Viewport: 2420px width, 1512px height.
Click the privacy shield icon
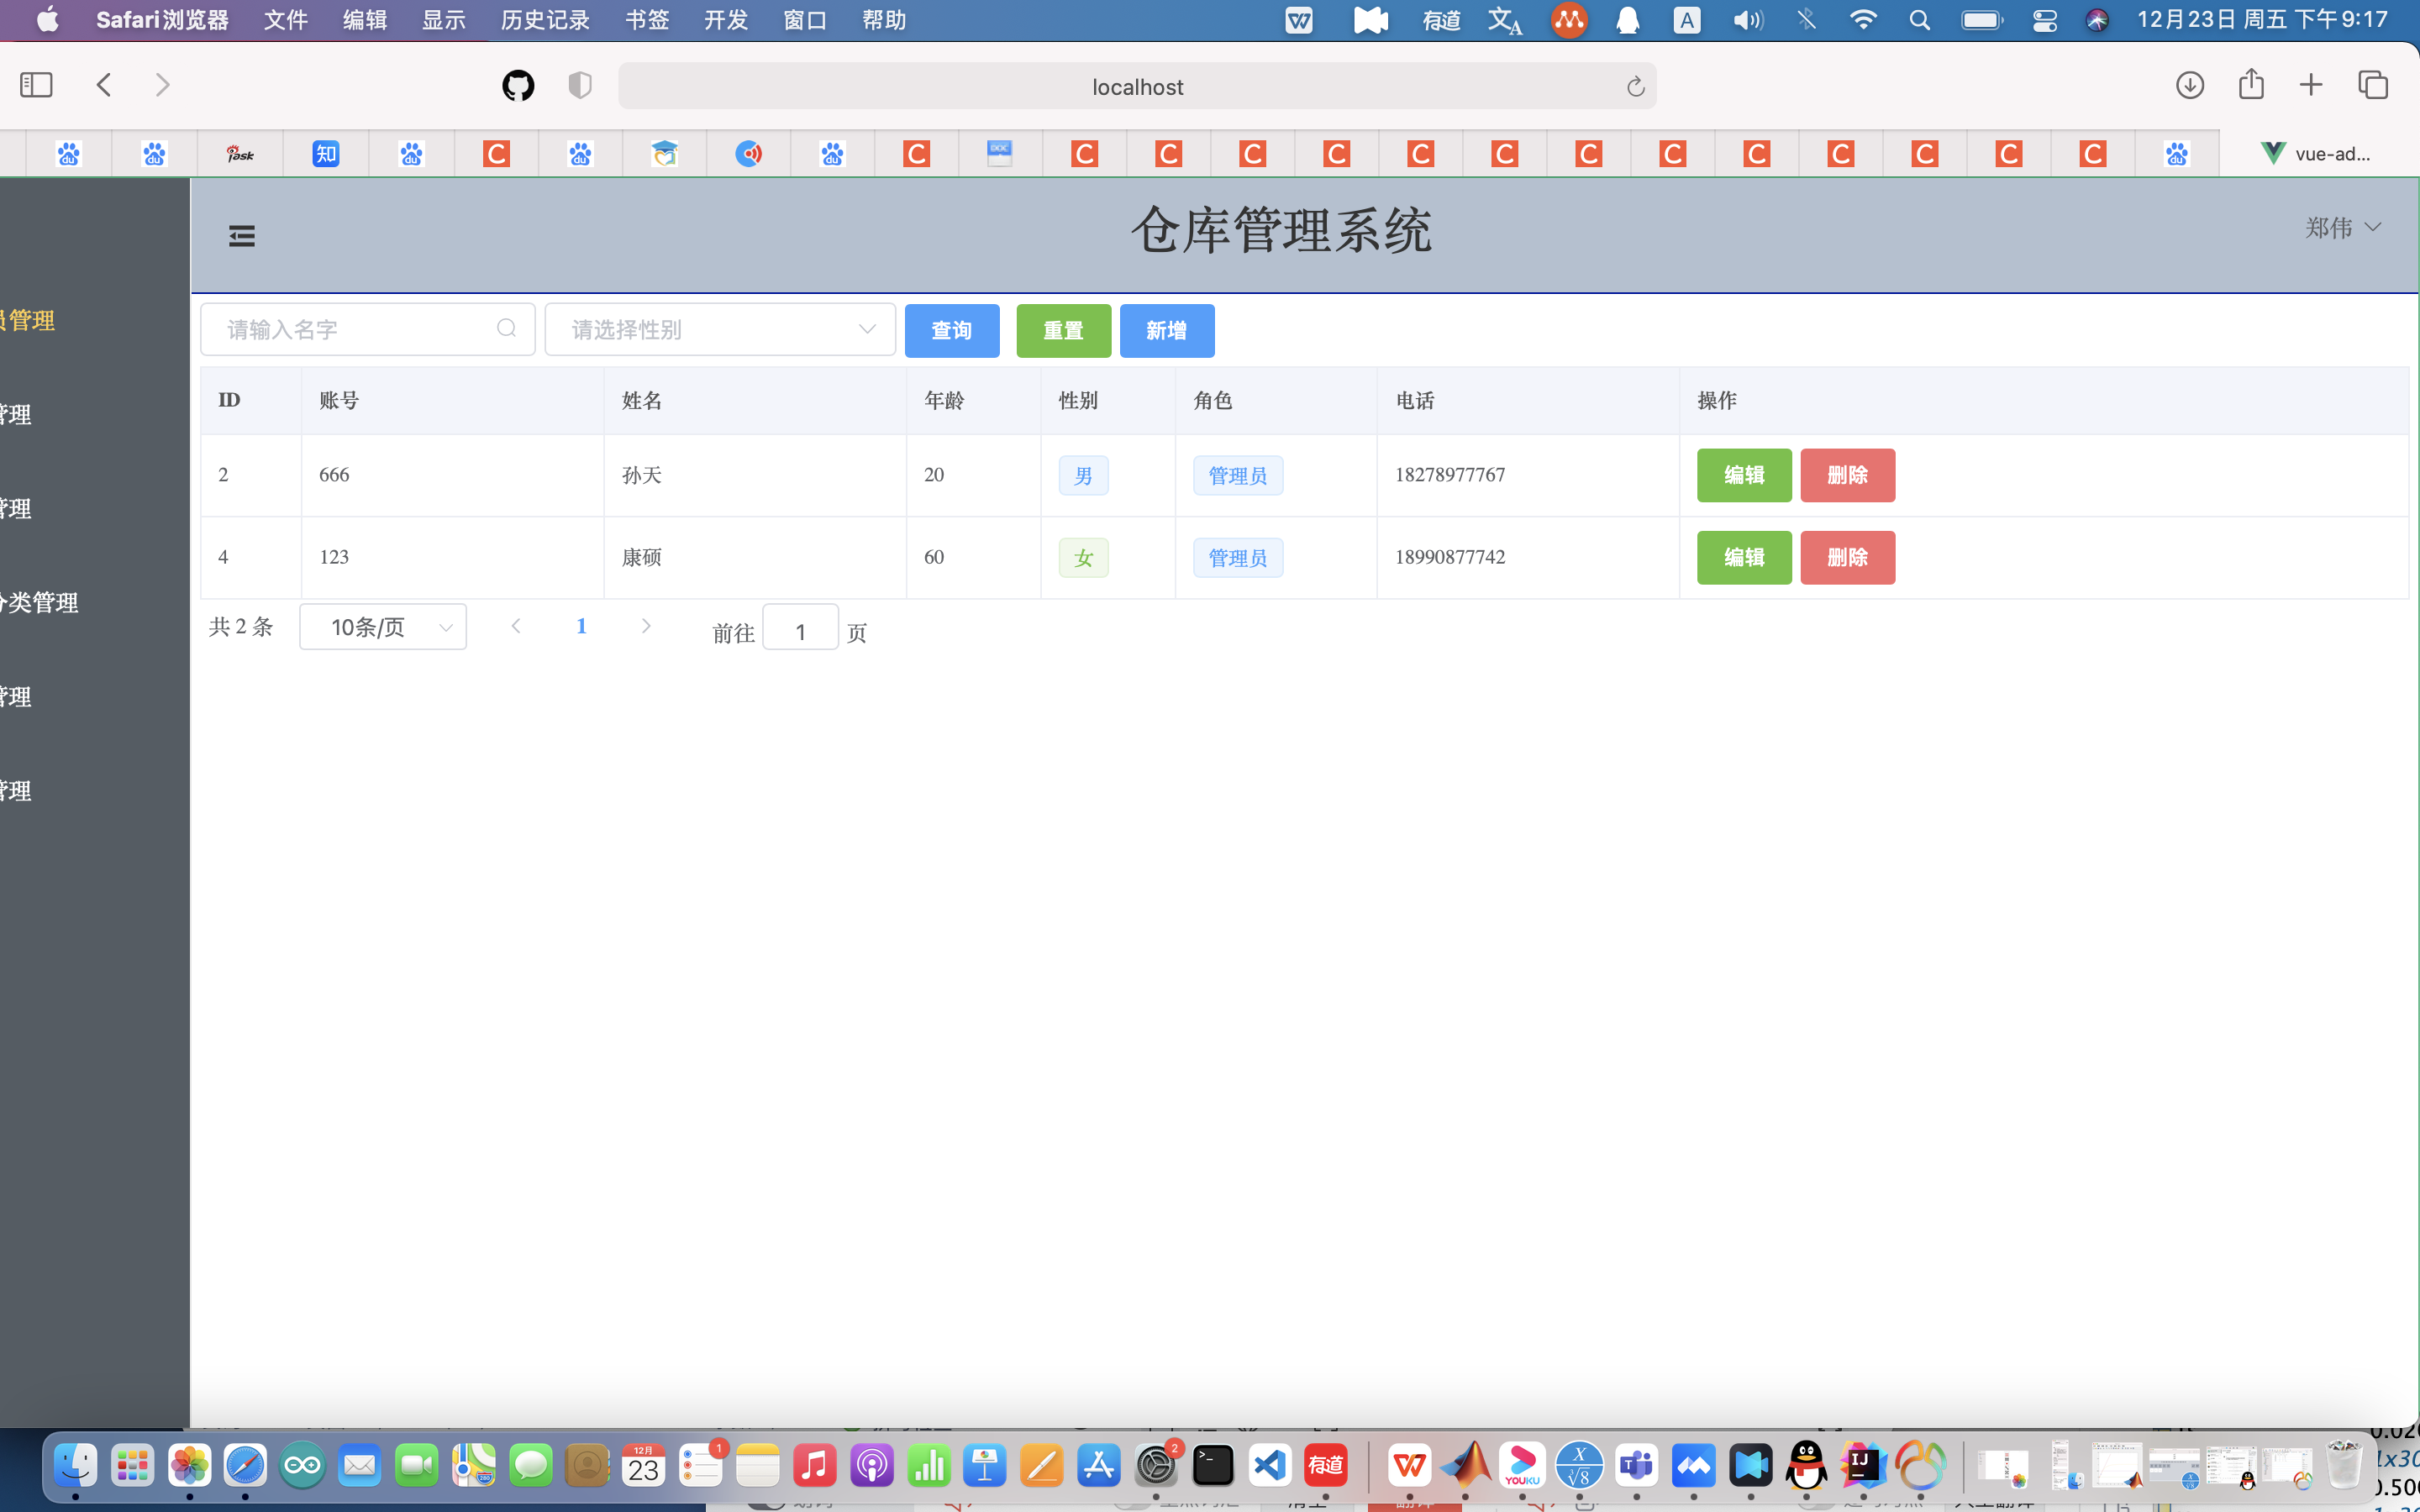tap(580, 86)
